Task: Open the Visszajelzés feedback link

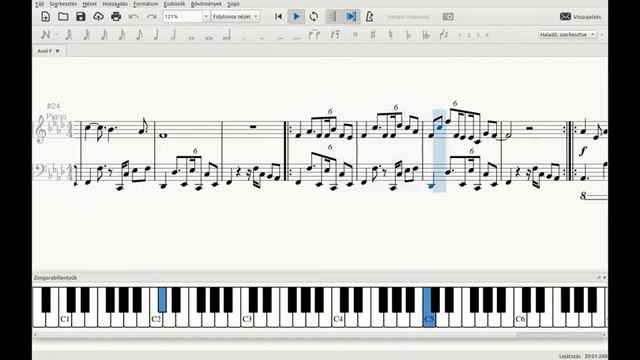Action: pos(580,17)
